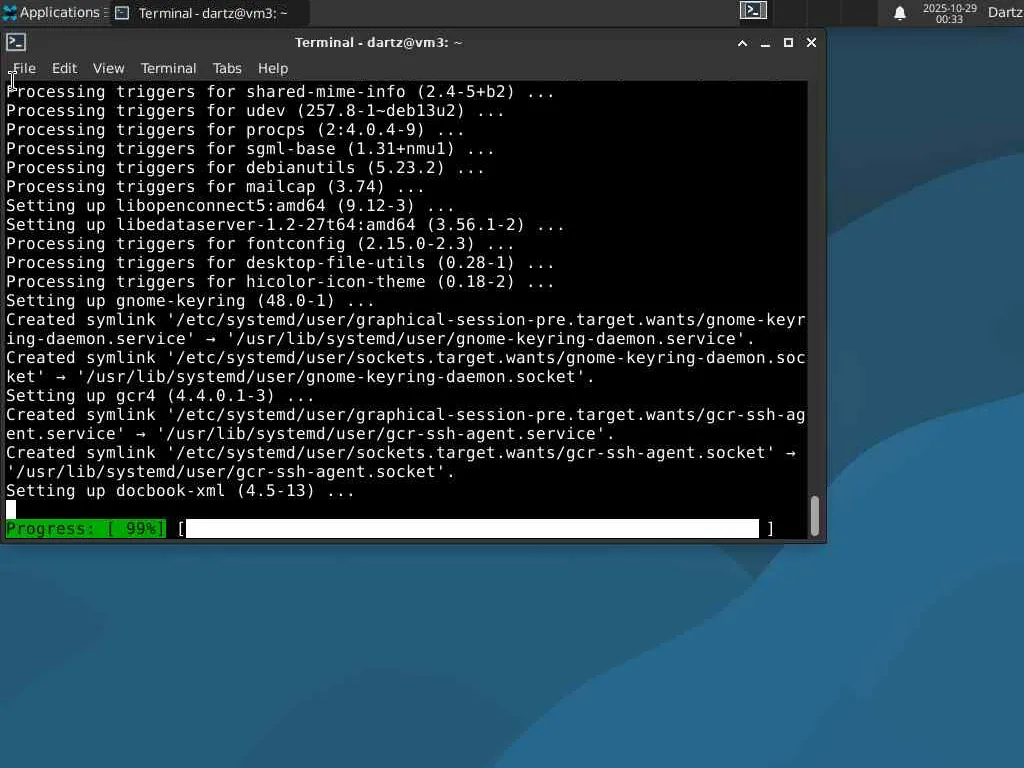Click the white apt progress bar

click(472, 528)
